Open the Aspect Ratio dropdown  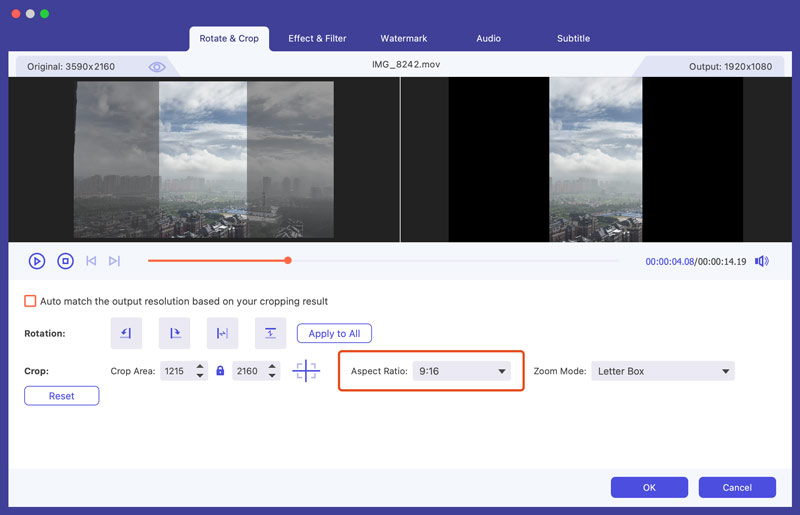tap(463, 371)
